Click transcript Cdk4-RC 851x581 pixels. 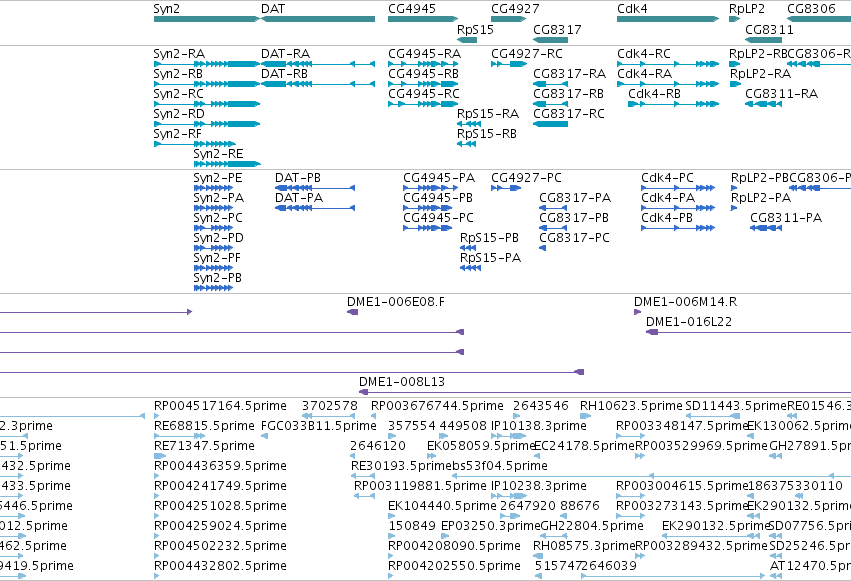(x=668, y=64)
